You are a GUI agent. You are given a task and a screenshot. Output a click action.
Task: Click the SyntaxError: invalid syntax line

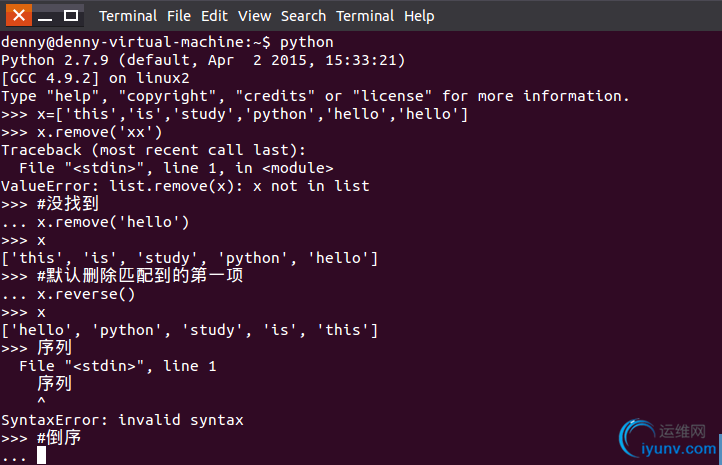pos(122,420)
